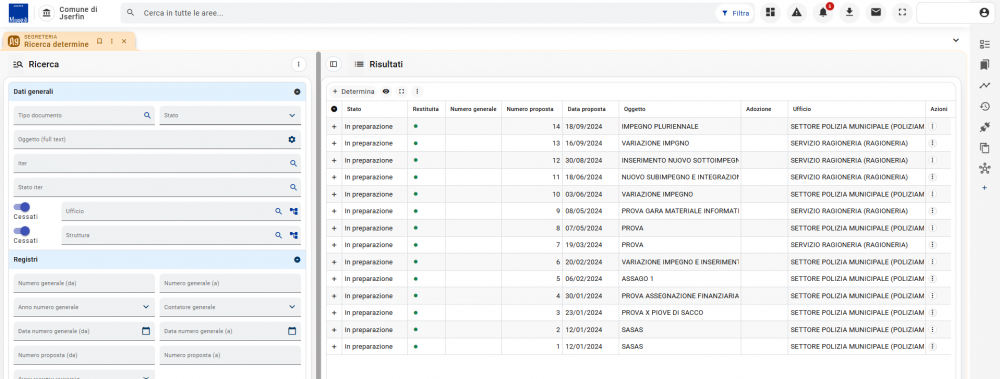This screenshot has height=379, width=1000.
Task: Open the right sidebar bookmarks icon
Action: click(x=985, y=64)
